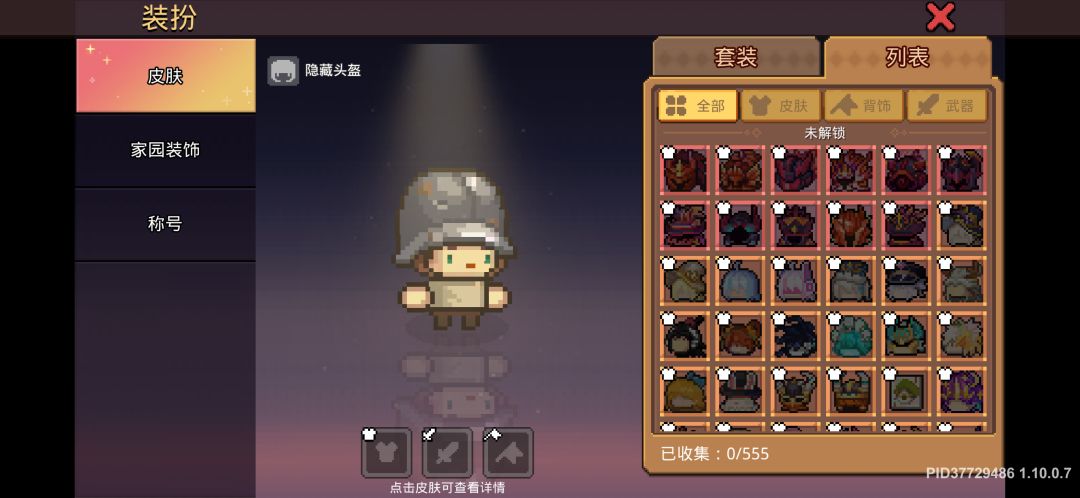1080x498 pixels.
Task: Filter list by 背饰
Action: (x=863, y=106)
